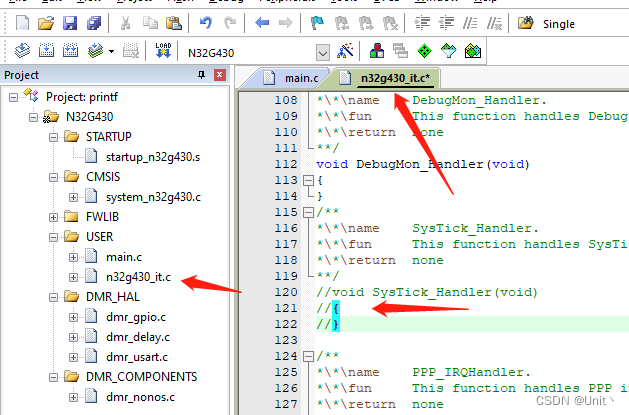Click Select Software Packs icon
Image resolution: width=629 pixels, height=415 pixels.
pyautogui.click(x=448, y=51)
